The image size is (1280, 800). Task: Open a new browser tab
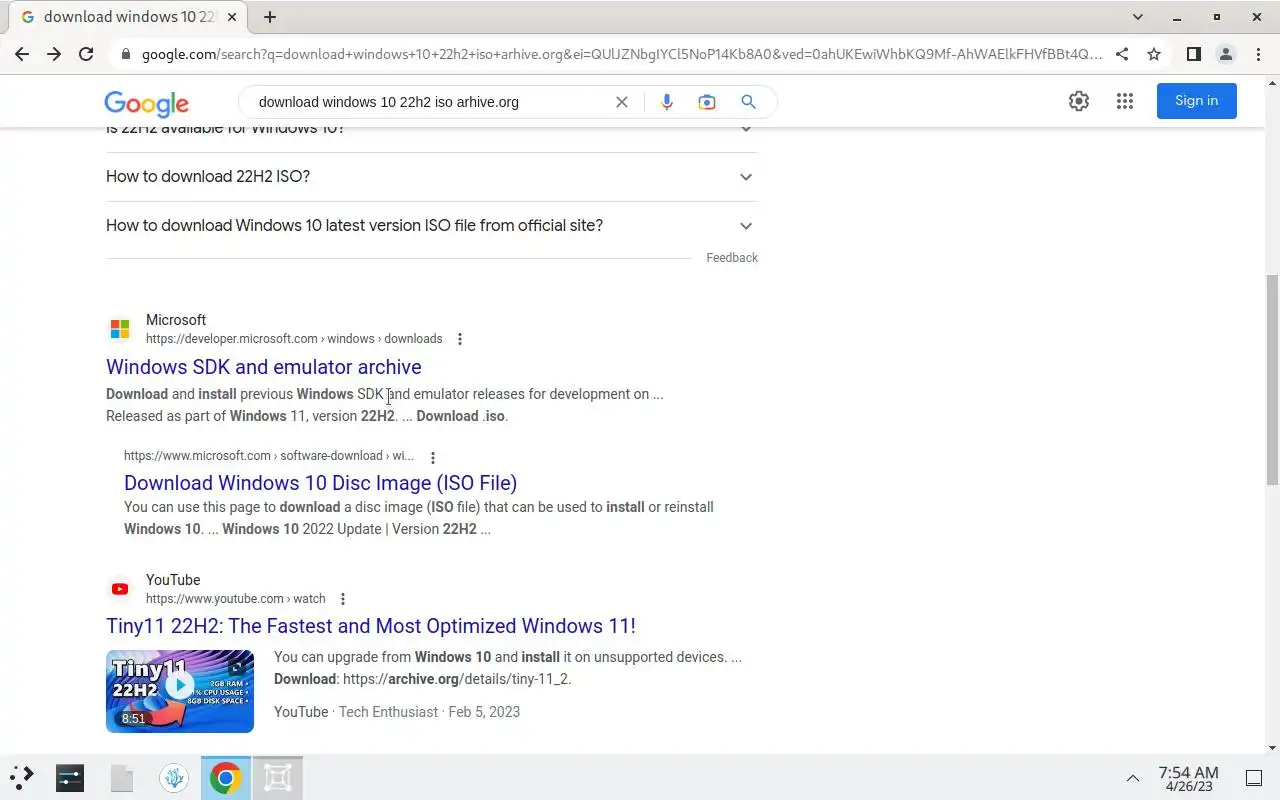[270, 17]
